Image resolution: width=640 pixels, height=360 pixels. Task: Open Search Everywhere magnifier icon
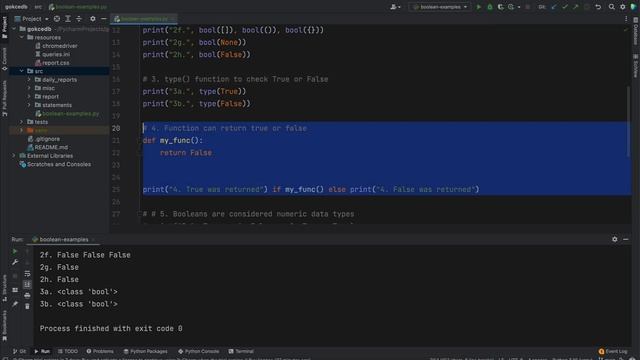click(x=611, y=7)
